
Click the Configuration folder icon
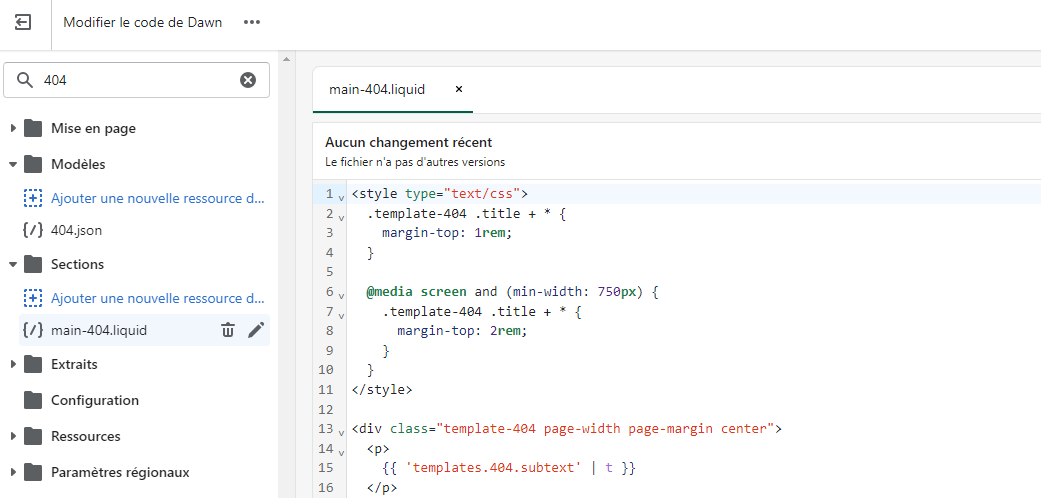[x=33, y=400]
